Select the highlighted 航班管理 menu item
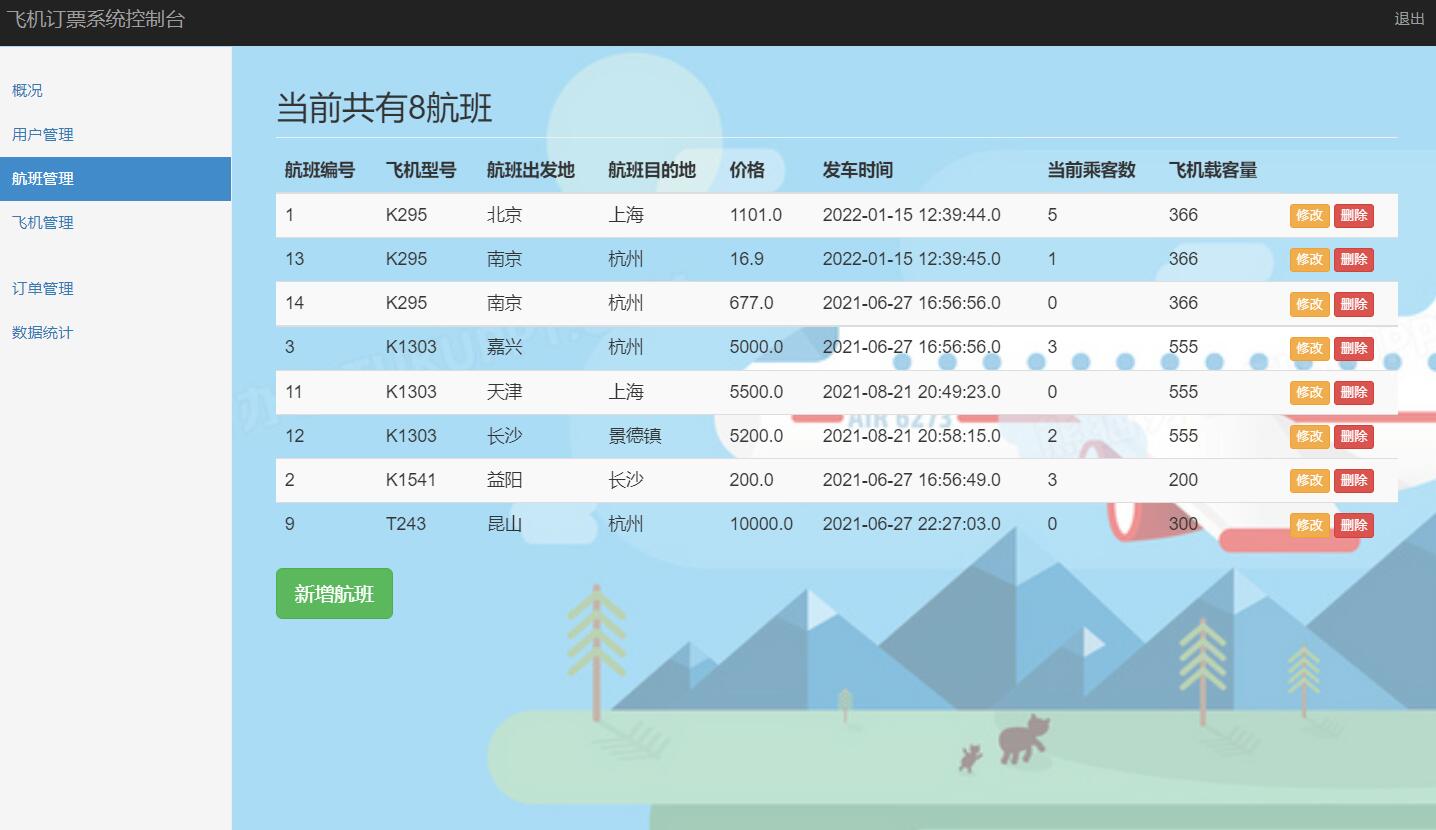This screenshot has height=830, width=1436. [41, 178]
